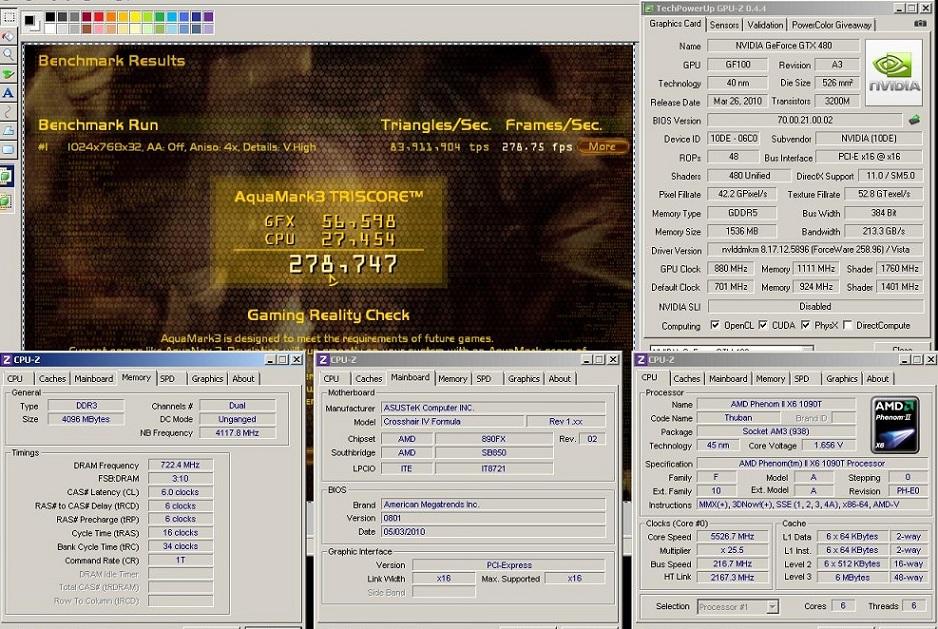Click the Multiplier value x 25.5
The image size is (938, 629).
click(733, 550)
